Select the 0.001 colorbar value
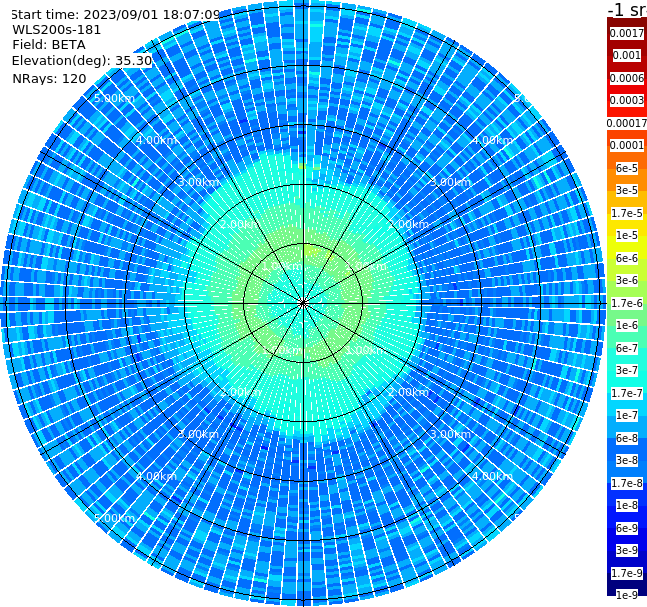The image size is (647, 607). click(x=627, y=55)
